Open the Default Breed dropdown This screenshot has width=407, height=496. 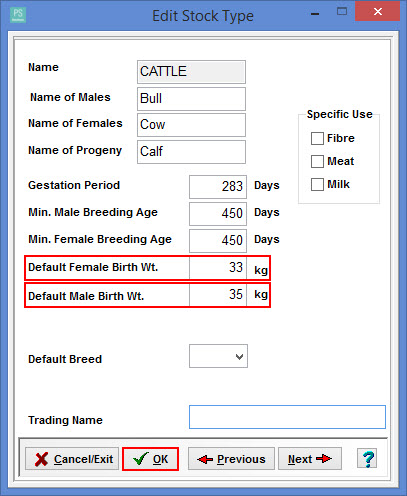tap(218, 356)
